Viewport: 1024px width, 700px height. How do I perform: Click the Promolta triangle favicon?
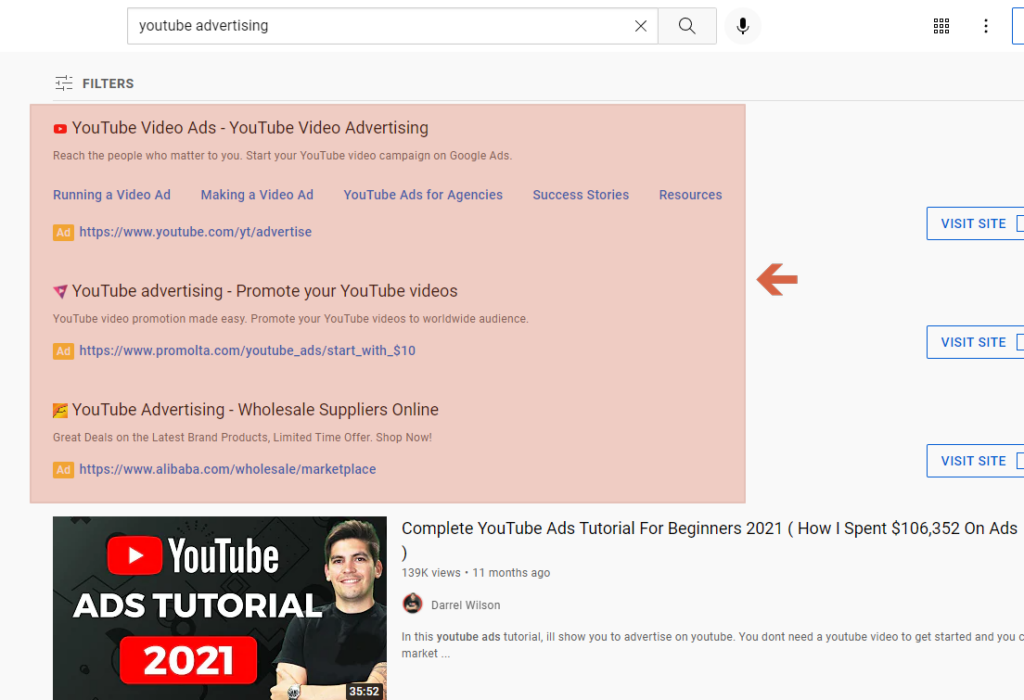point(60,292)
